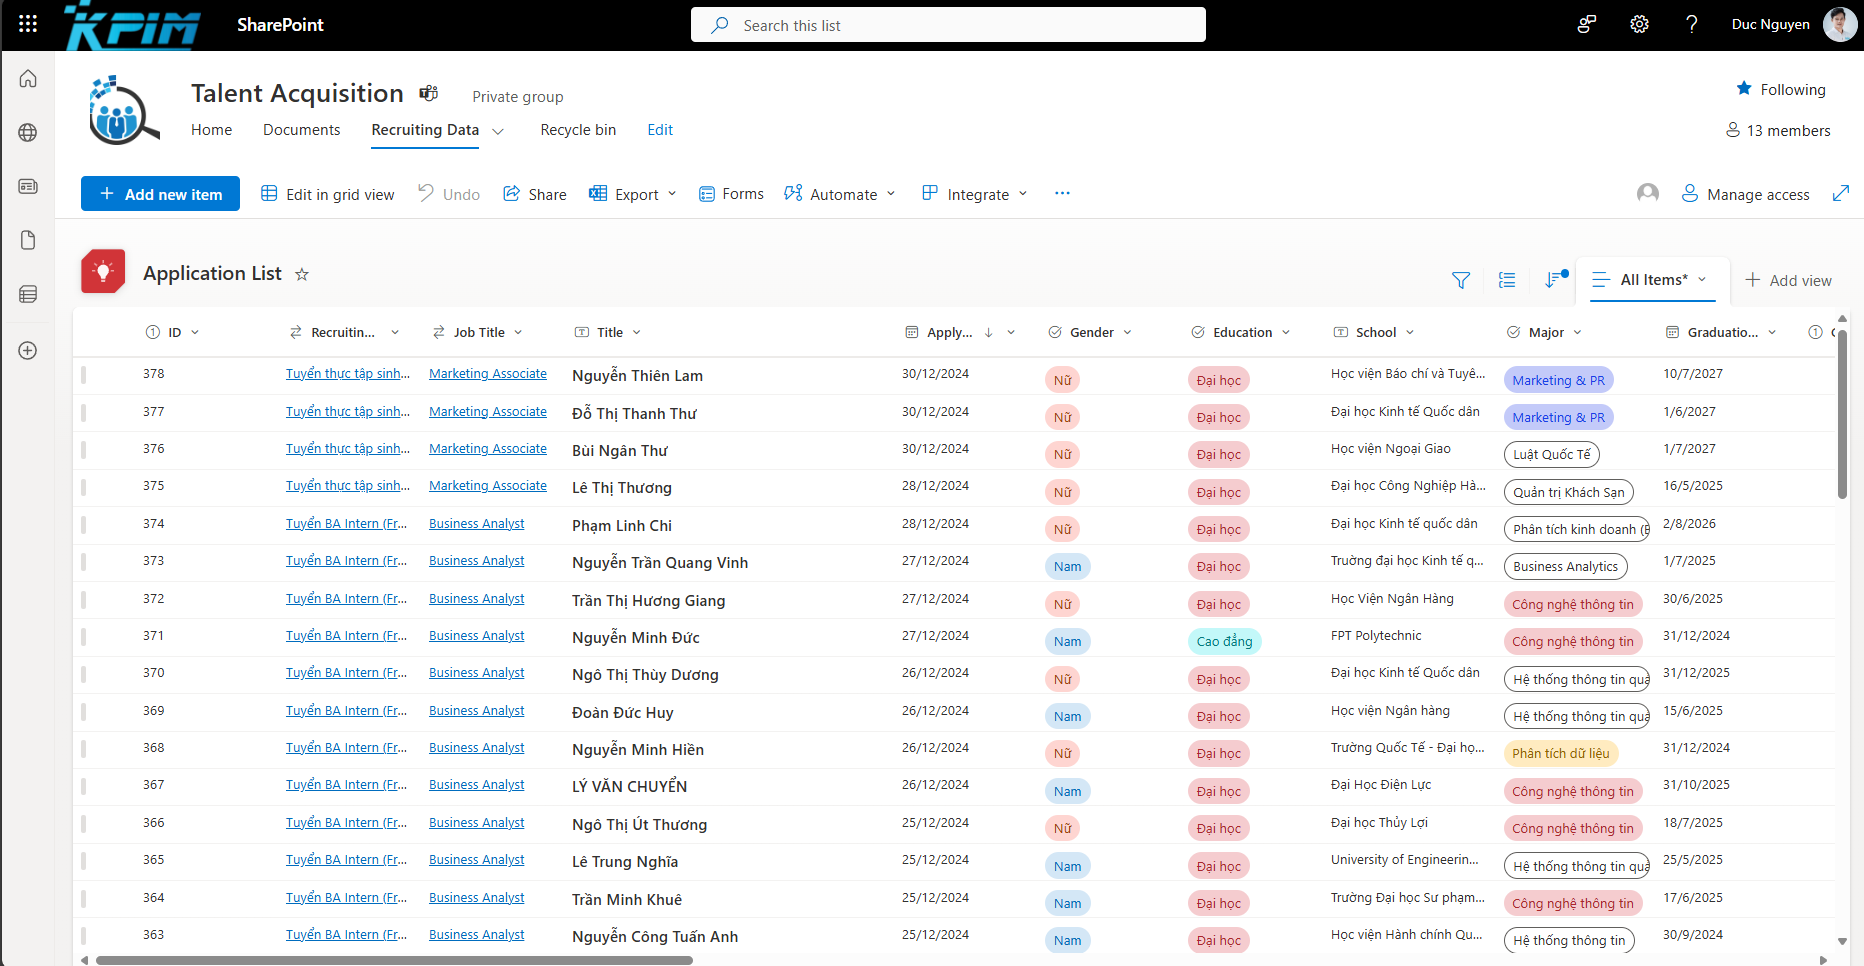Click the settings gear icon

click(x=1639, y=24)
